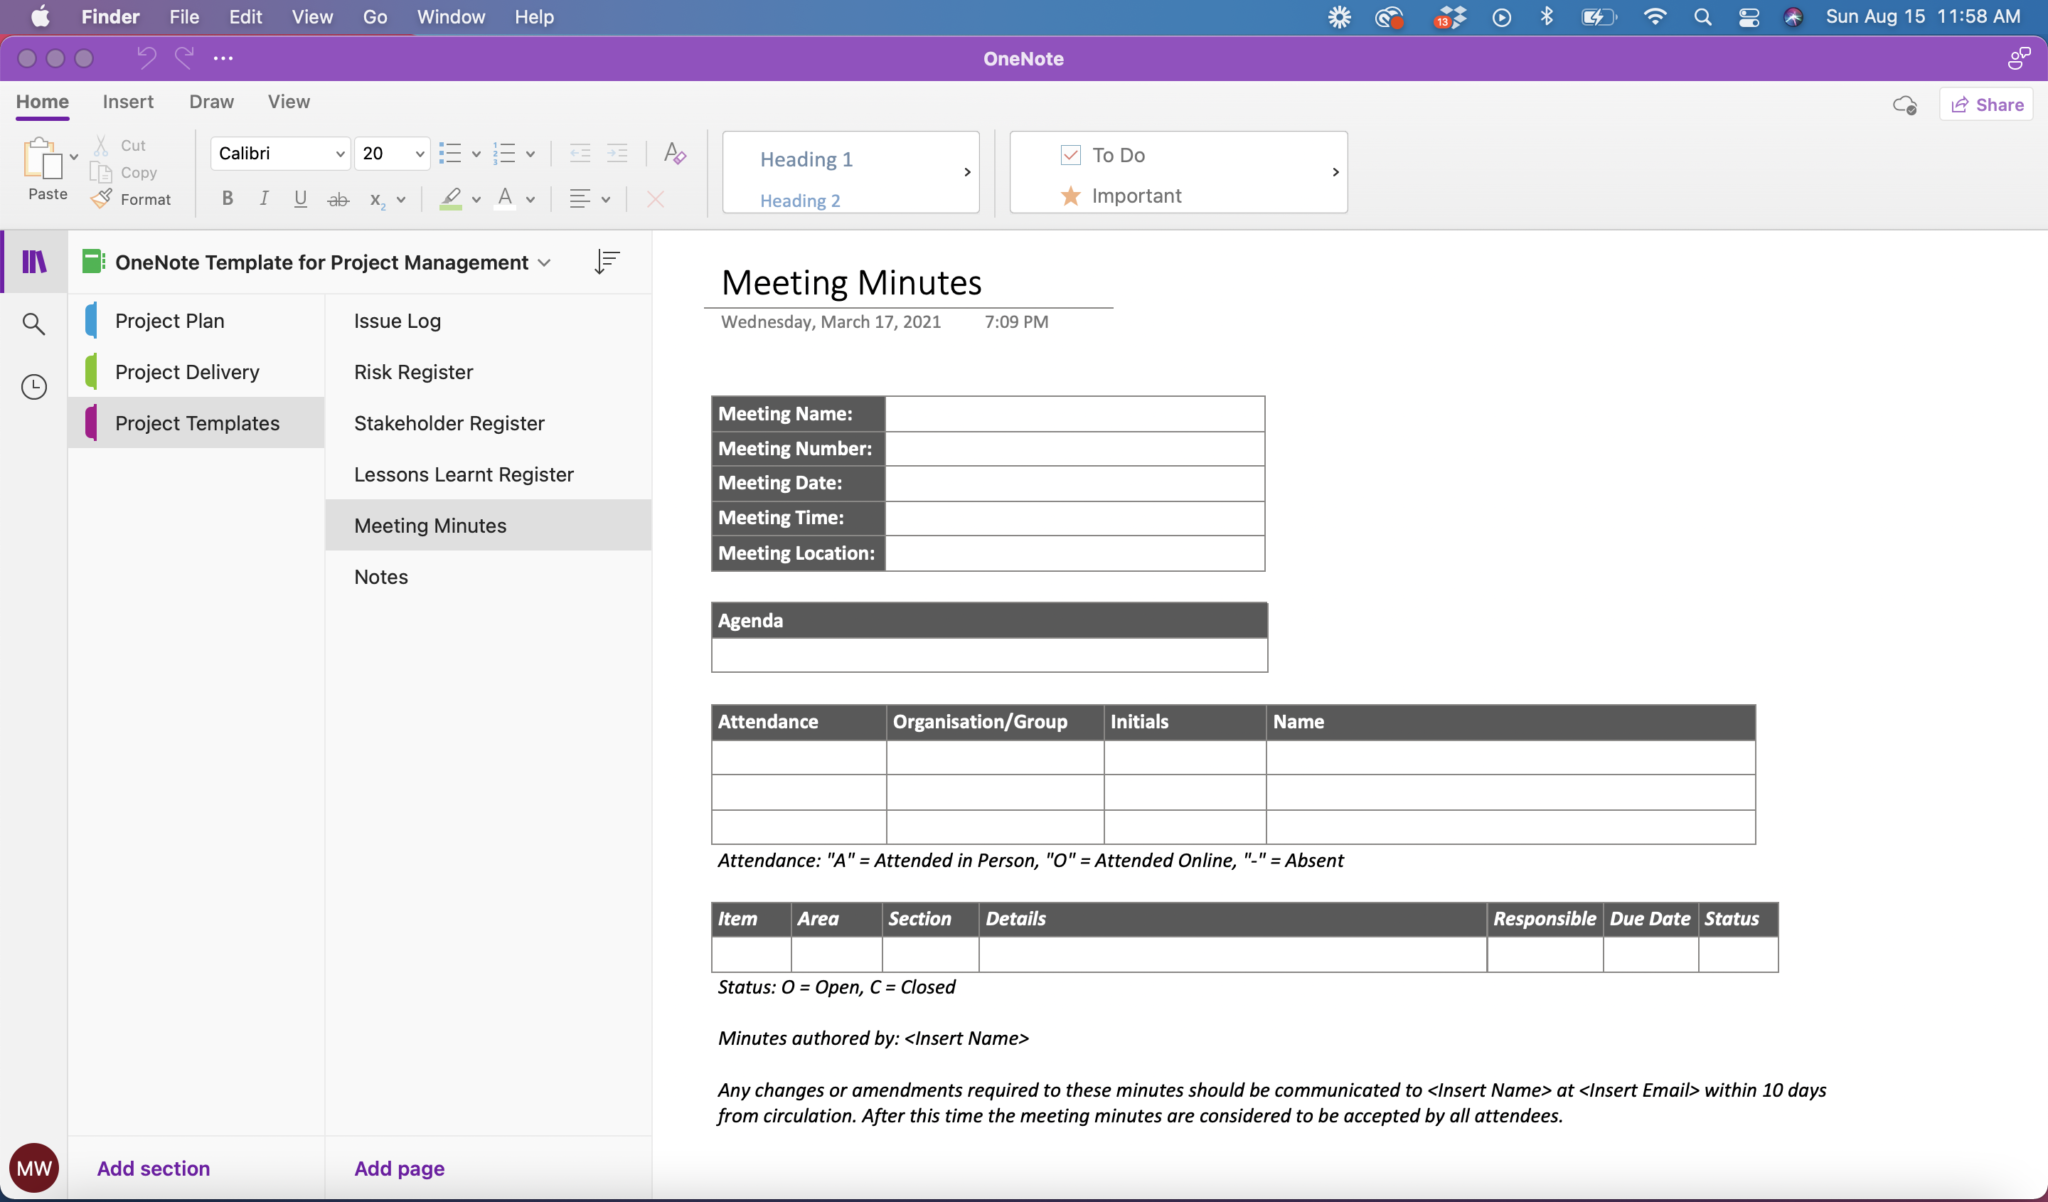The width and height of the screenshot is (2048, 1202).
Task: Open the sharing people icon in title bar
Action: [2019, 58]
